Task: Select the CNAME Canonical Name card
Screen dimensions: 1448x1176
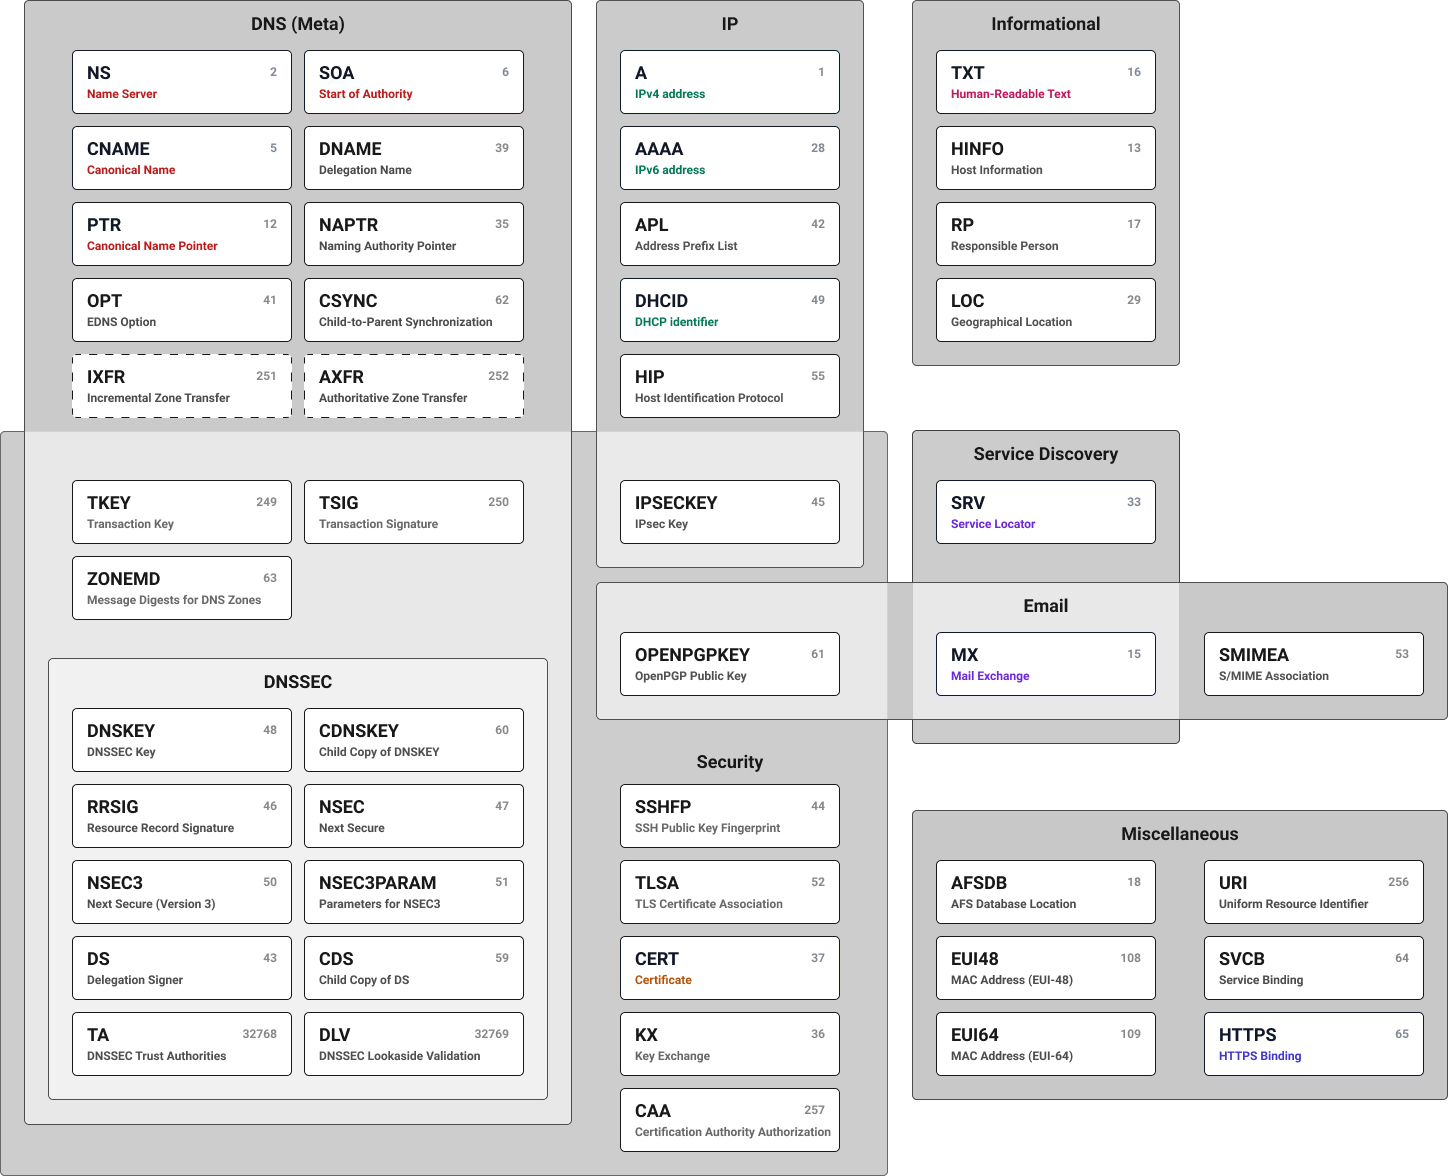Action: (x=181, y=158)
